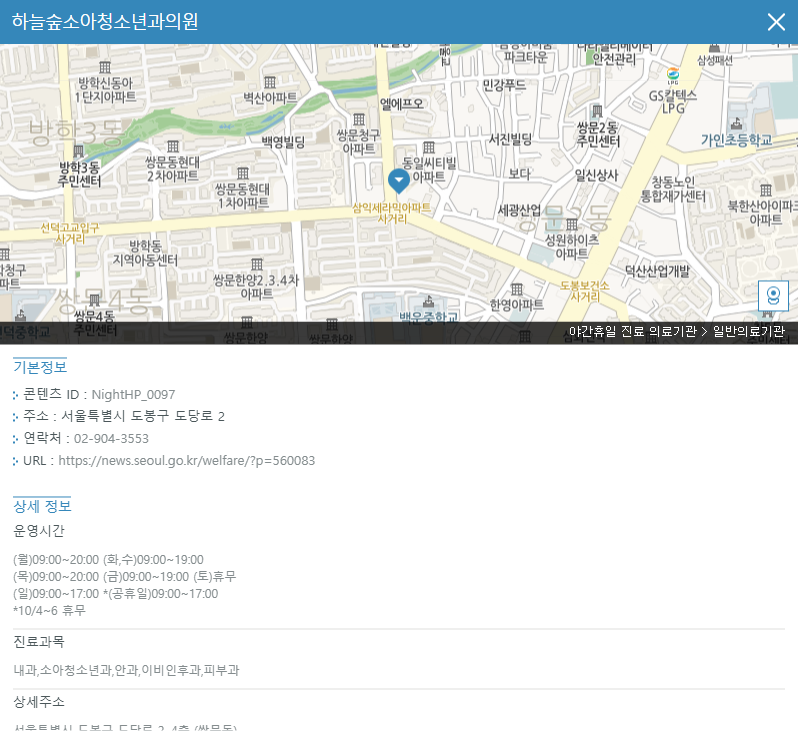
Task: Click the 민강푸드 map label
Action: point(504,84)
